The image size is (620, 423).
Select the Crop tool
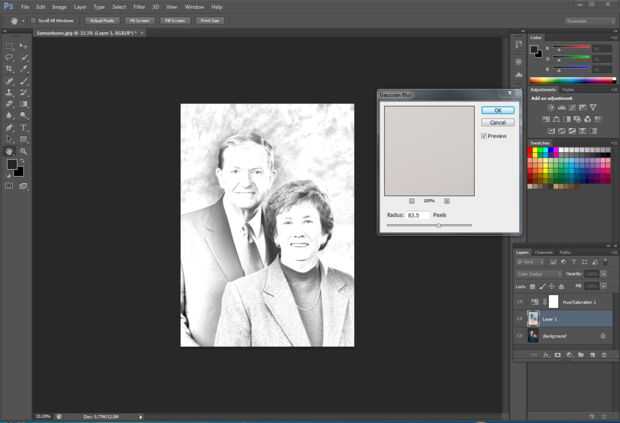tap(9, 69)
